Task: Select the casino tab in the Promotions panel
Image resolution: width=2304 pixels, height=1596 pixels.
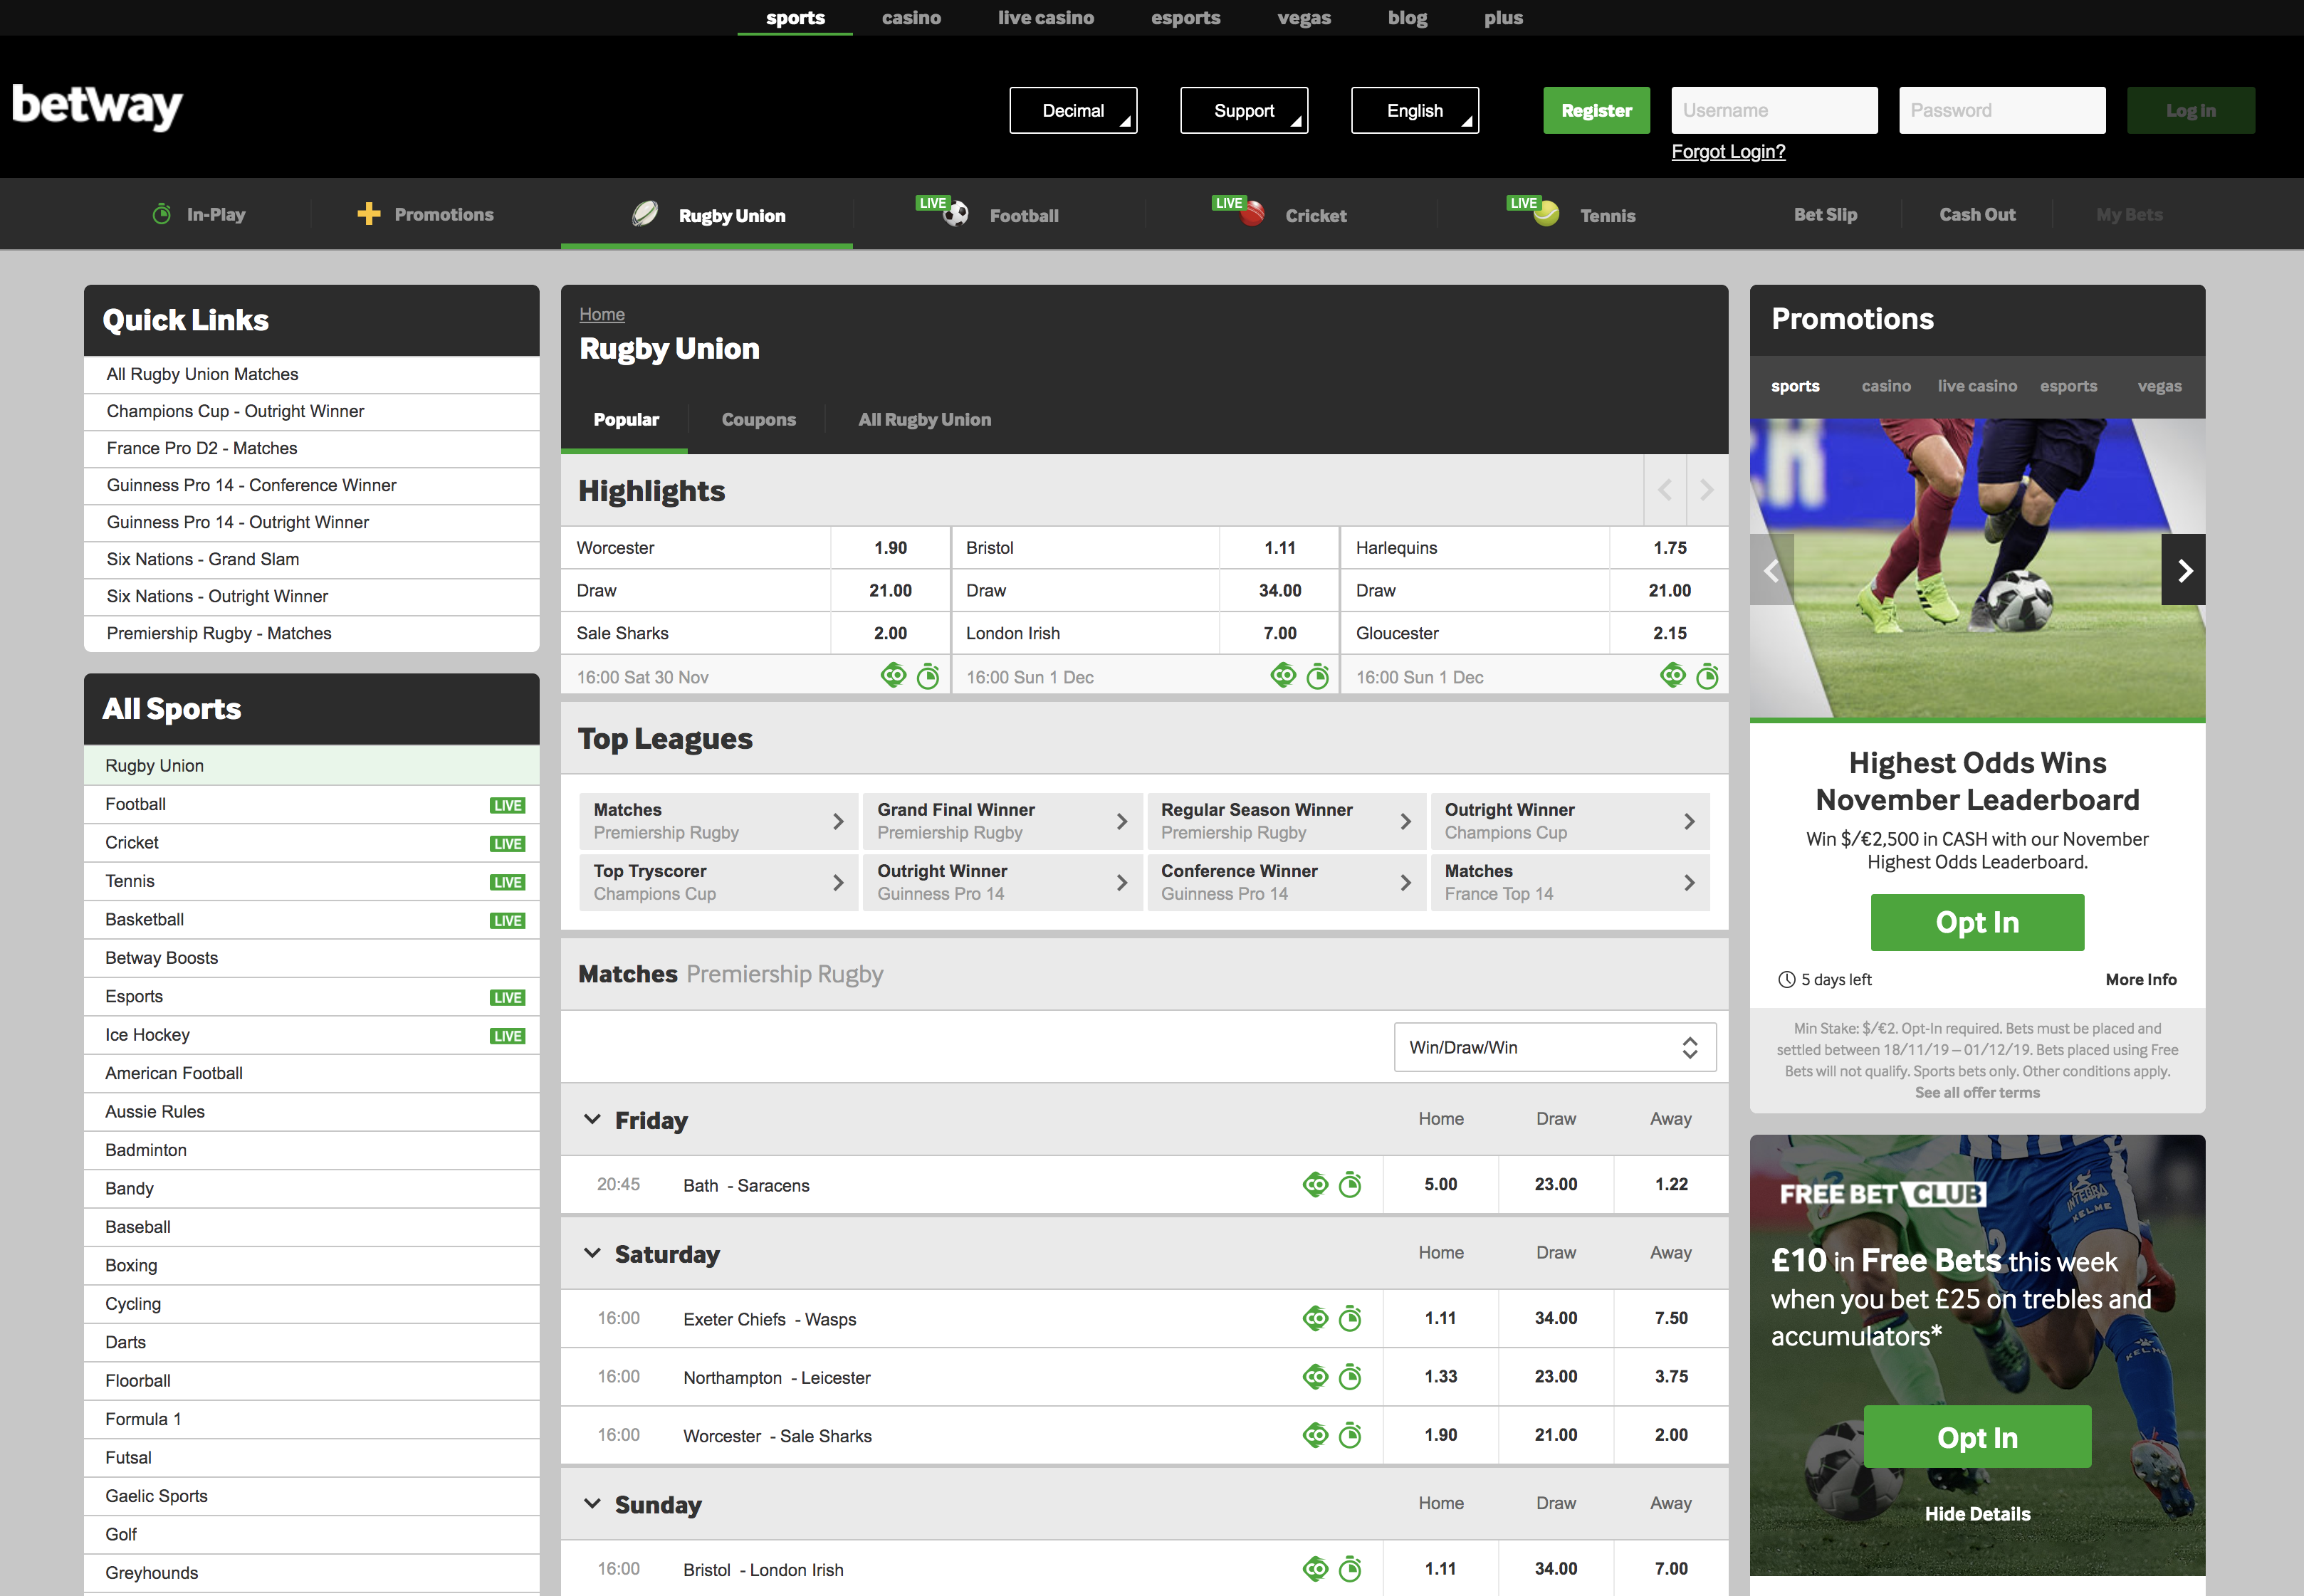Action: tap(1886, 386)
